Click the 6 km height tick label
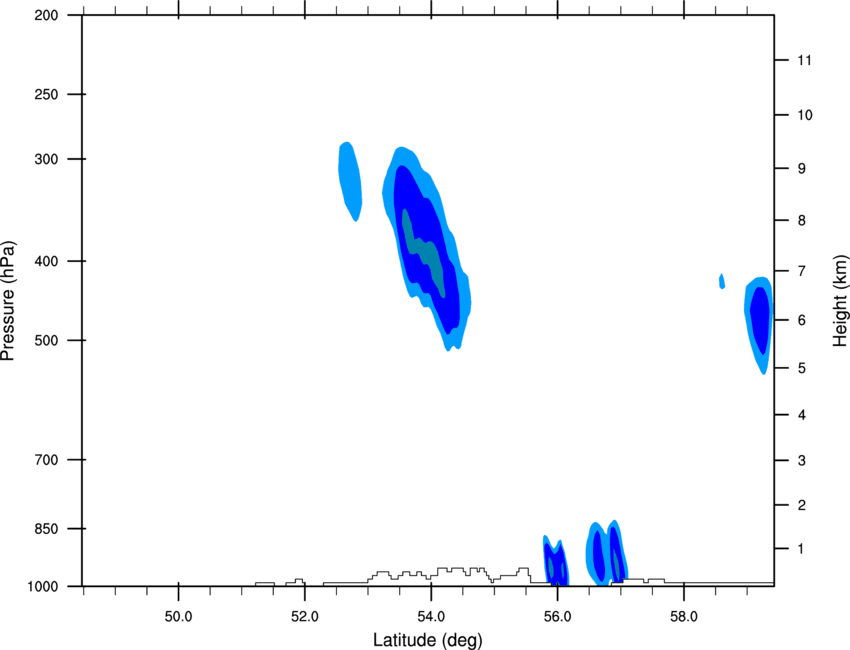 [x=802, y=320]
